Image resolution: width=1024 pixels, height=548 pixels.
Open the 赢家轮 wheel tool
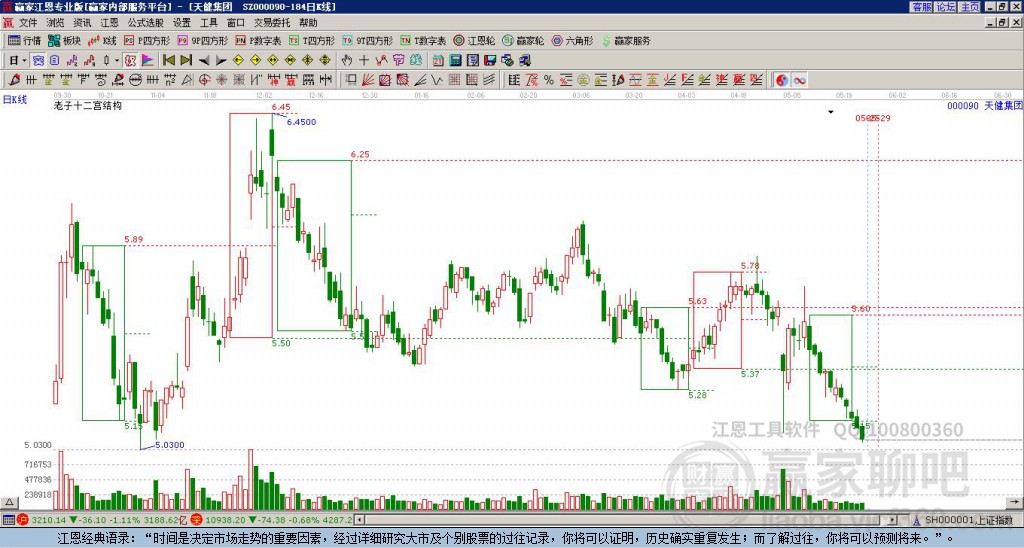523,40
